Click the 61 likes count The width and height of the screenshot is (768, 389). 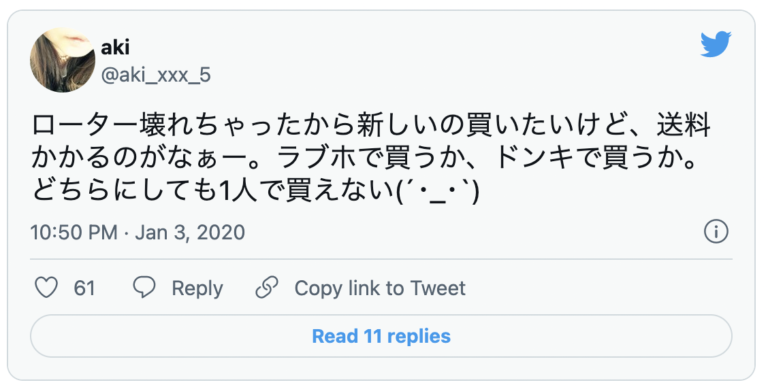84,288
